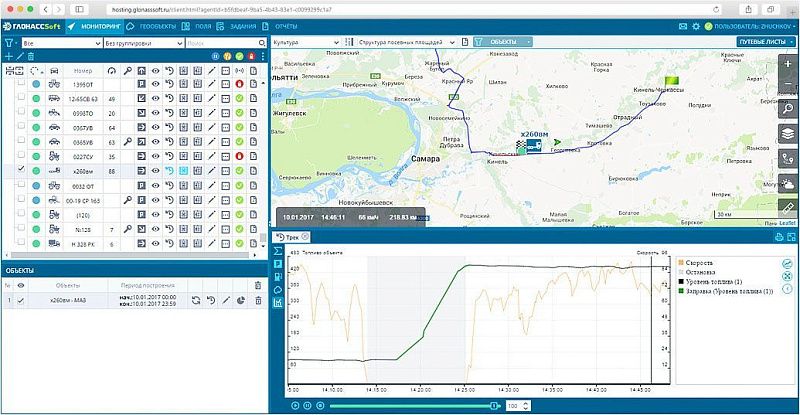Adjust the track playback slider
Image resolution: width=800 pixels, height=415 pixels.
(x=495, y=406)
